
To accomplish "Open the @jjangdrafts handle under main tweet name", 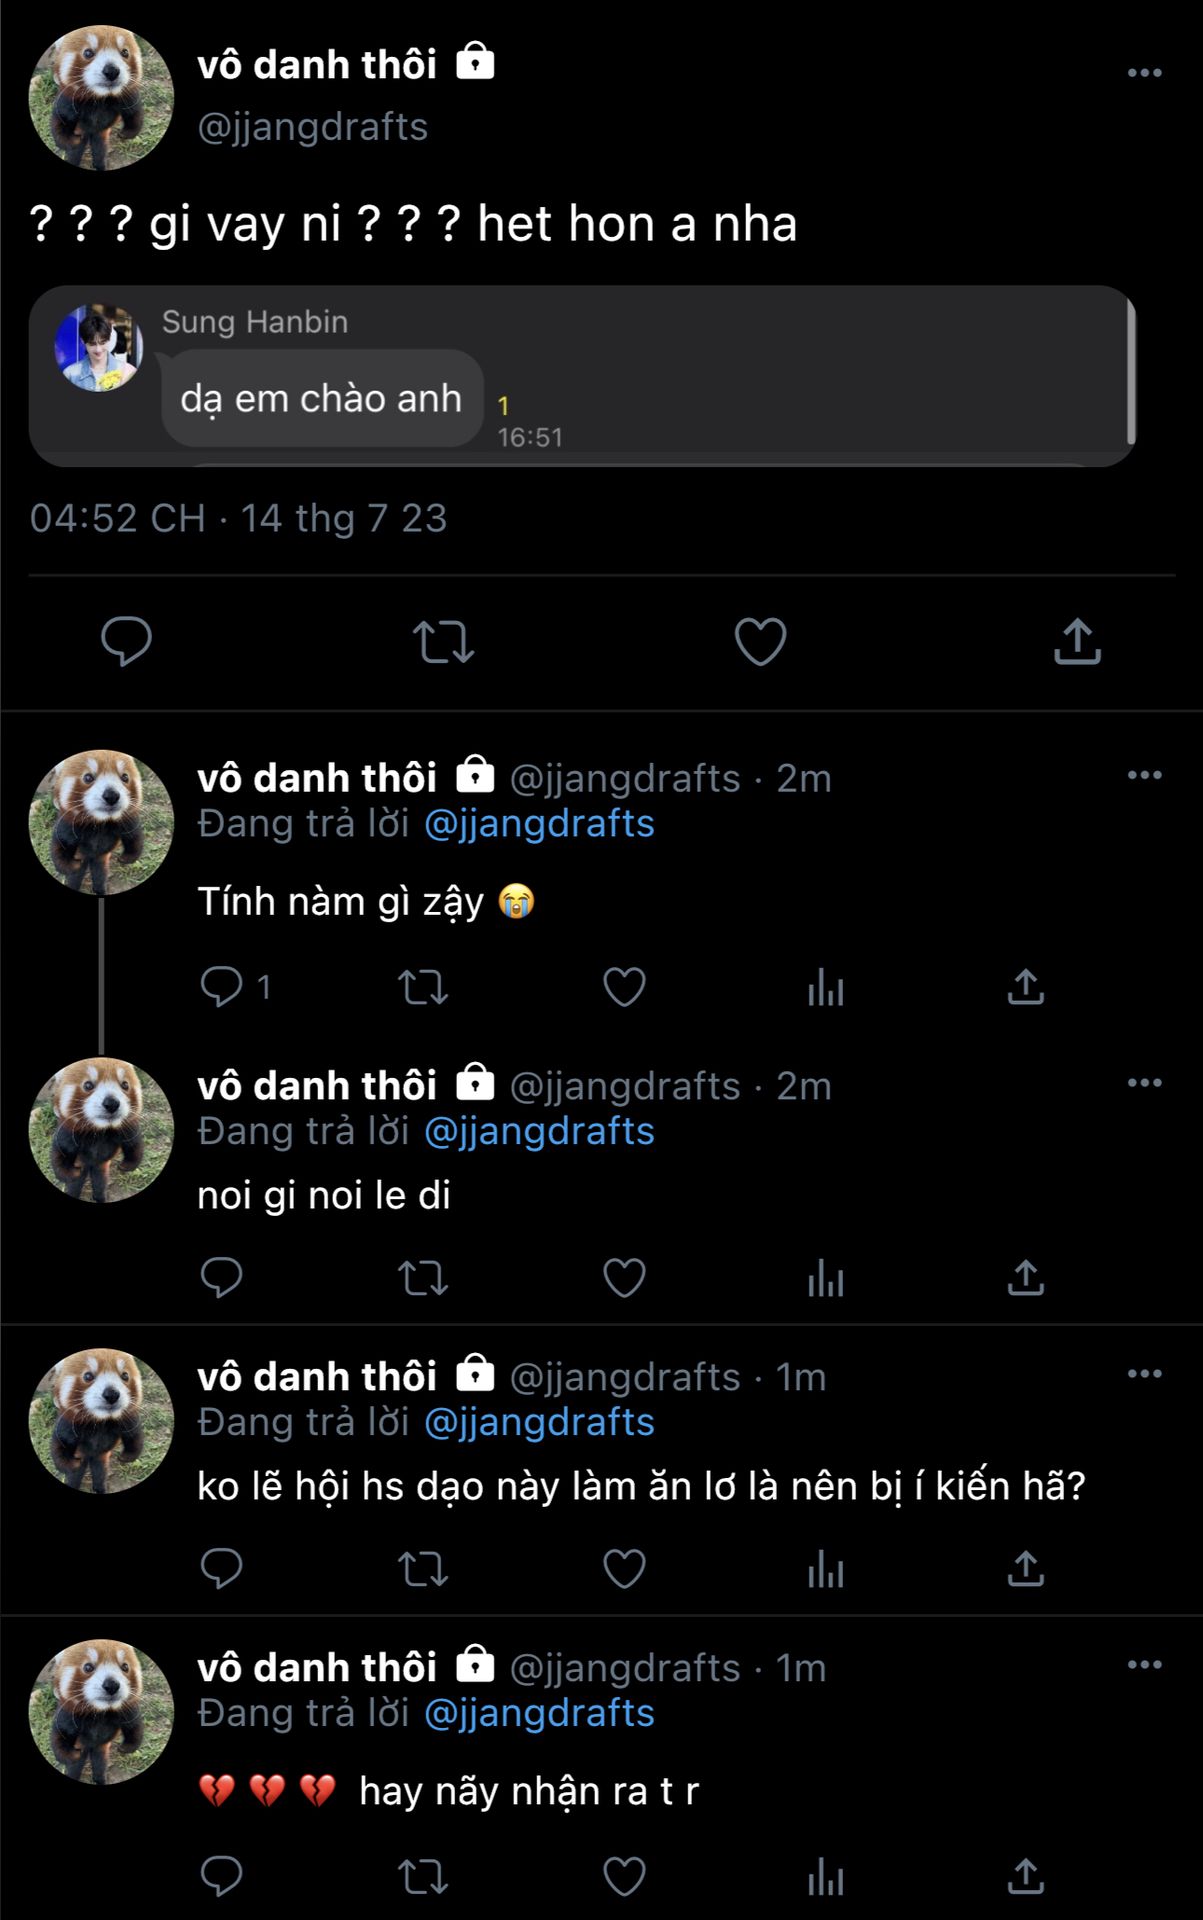I will coord(313,127).
